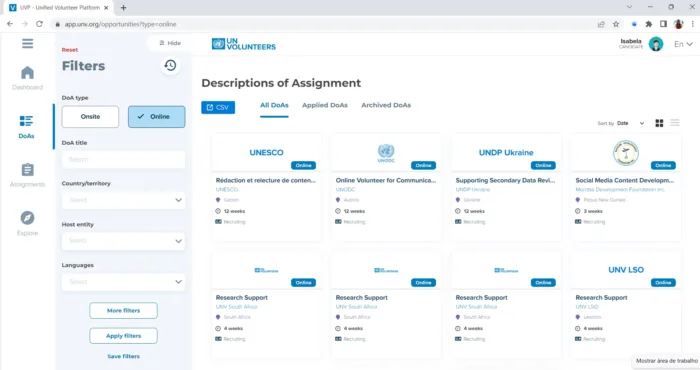This screenshot has width=700, height=370.
Task: Open the UNESCO Rédaction et relecture card title
Action: click(x=266, y=180)
